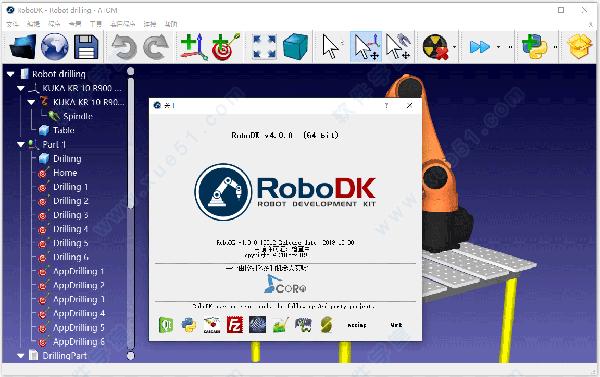Click the yellow package box icon

pos(580,47)
